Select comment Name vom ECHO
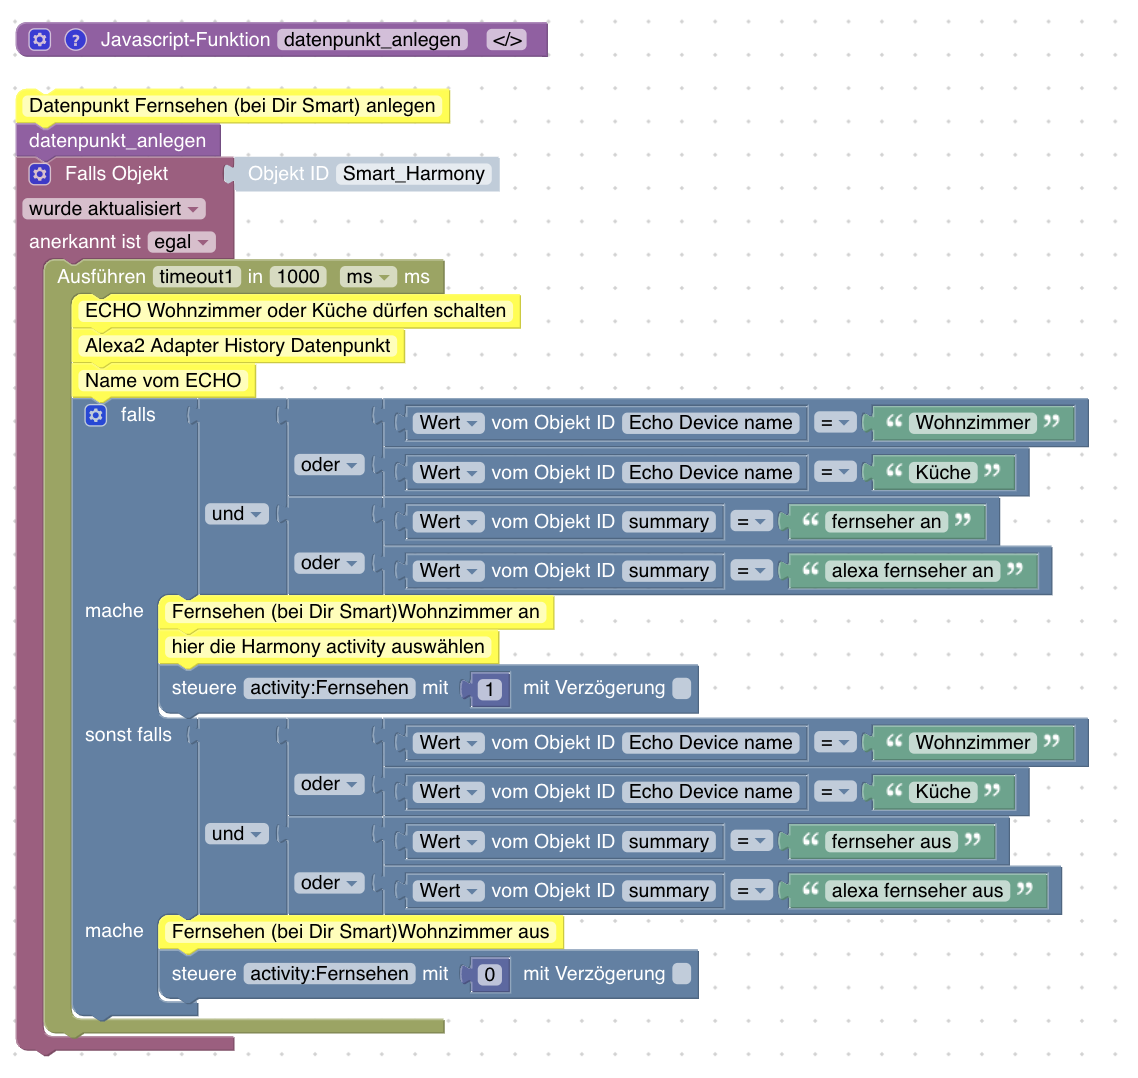This screenshot has width=1138, height=1078. [163, 380]
